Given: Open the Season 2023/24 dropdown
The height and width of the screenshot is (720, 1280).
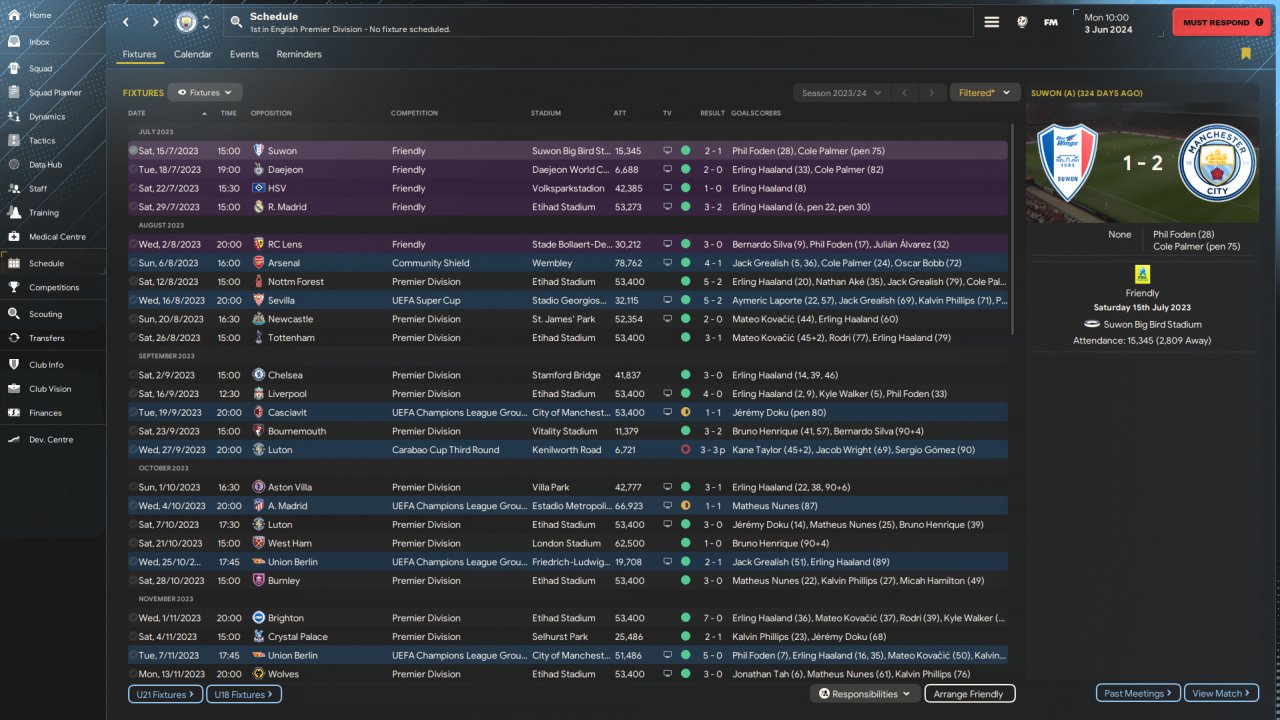Looking at the screenshot, I should pos(842,93).
